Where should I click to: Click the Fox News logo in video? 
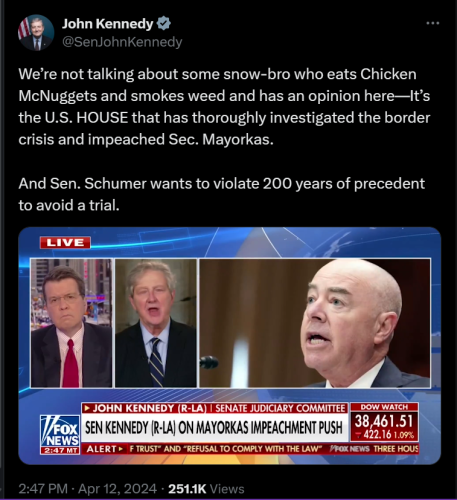tap(60, 431)
